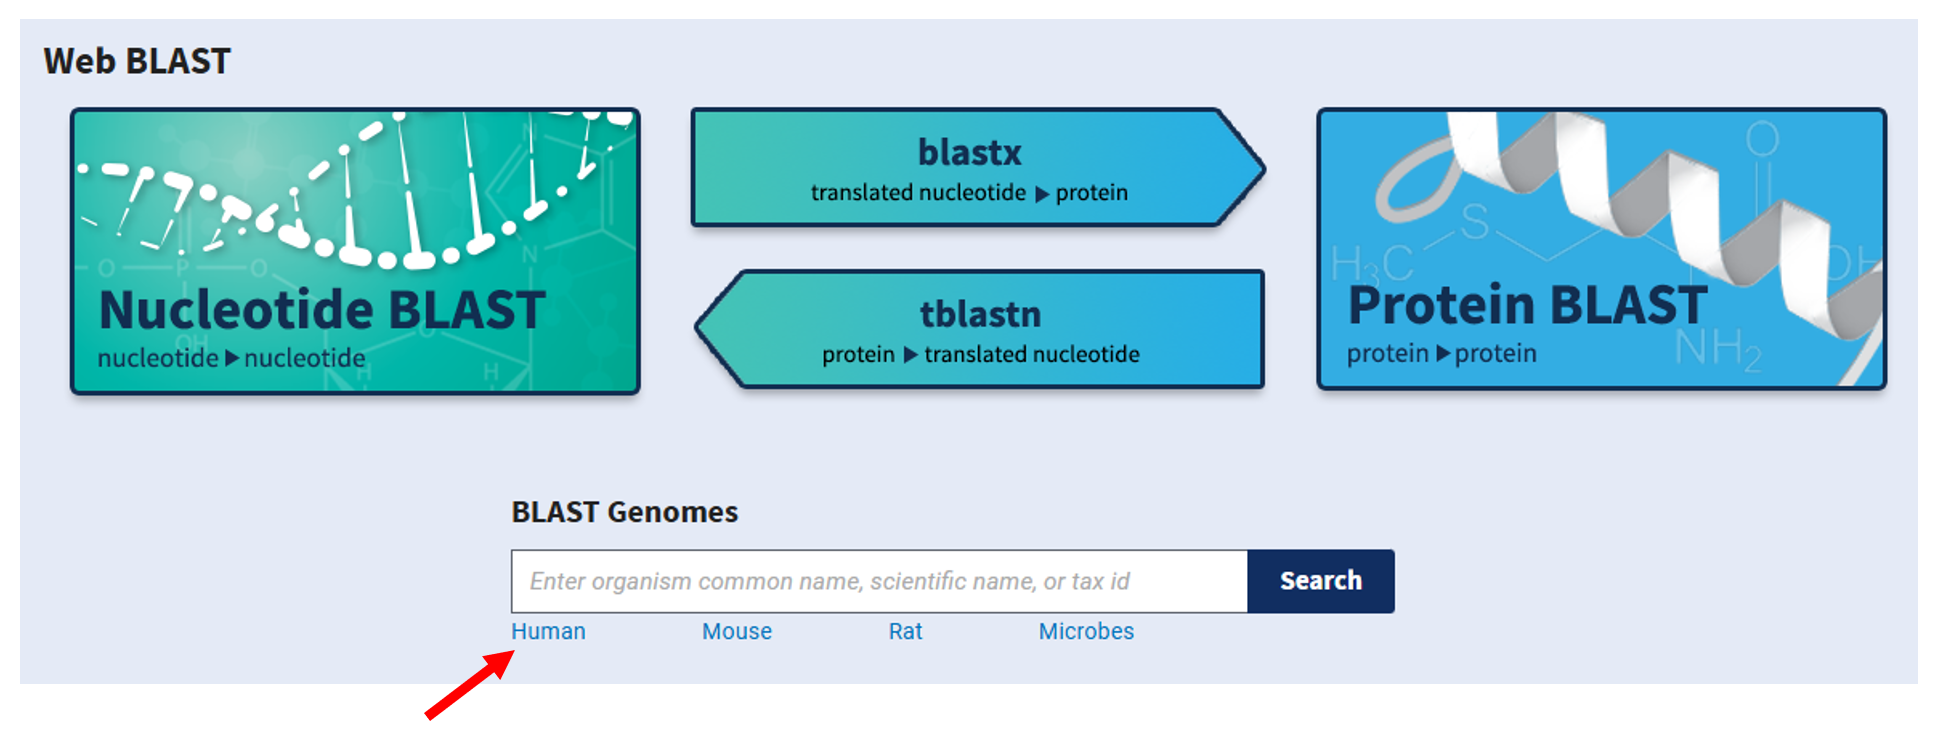Follow the Human genome link
This screenshot has width=1942, height=729.
[548, 632]
